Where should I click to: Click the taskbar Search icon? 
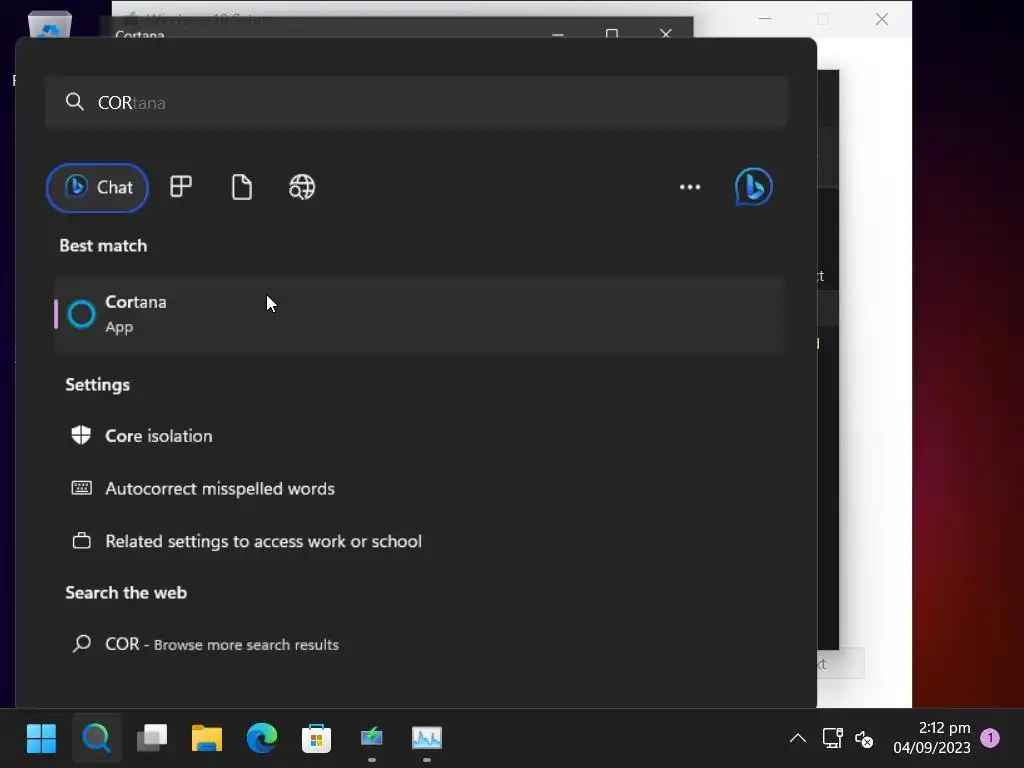(x=97, y=739)
